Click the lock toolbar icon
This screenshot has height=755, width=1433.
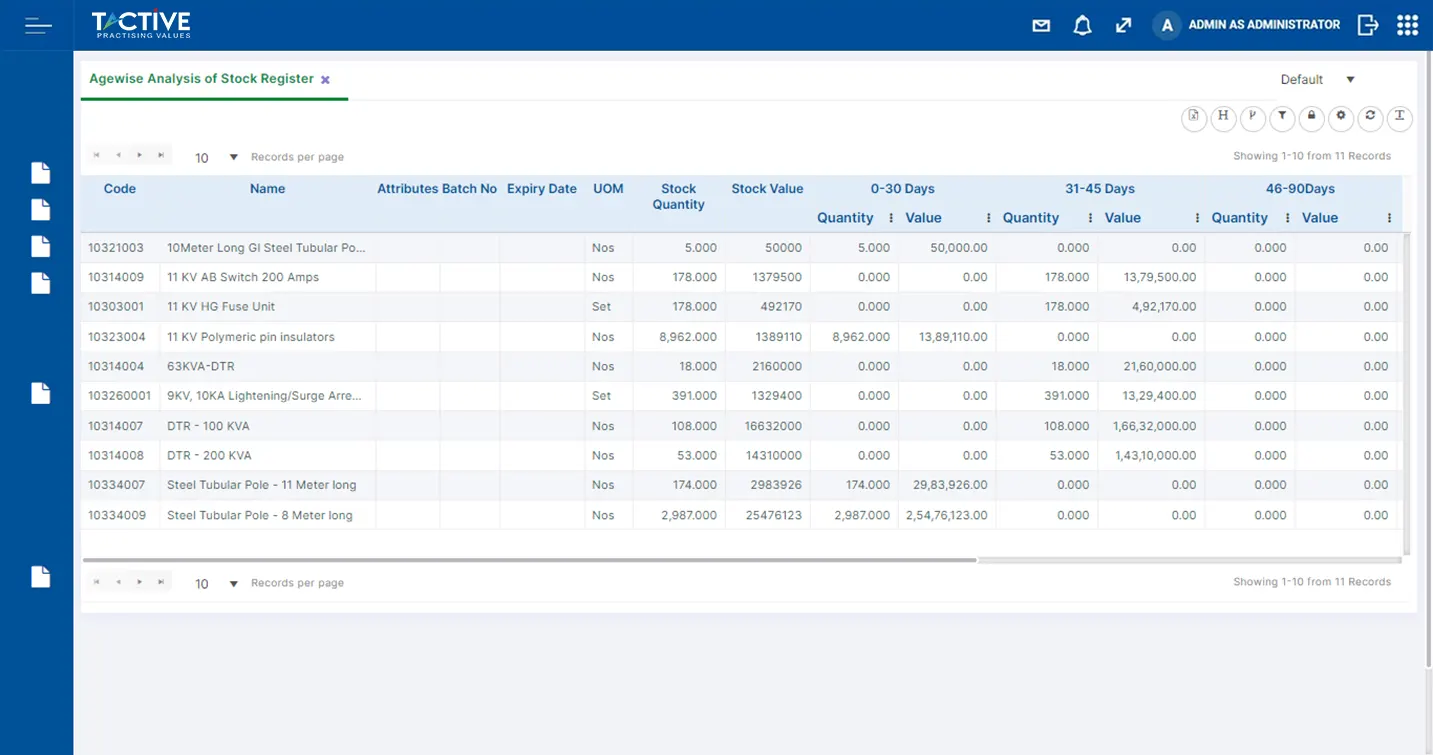[x=1311, y=118]
